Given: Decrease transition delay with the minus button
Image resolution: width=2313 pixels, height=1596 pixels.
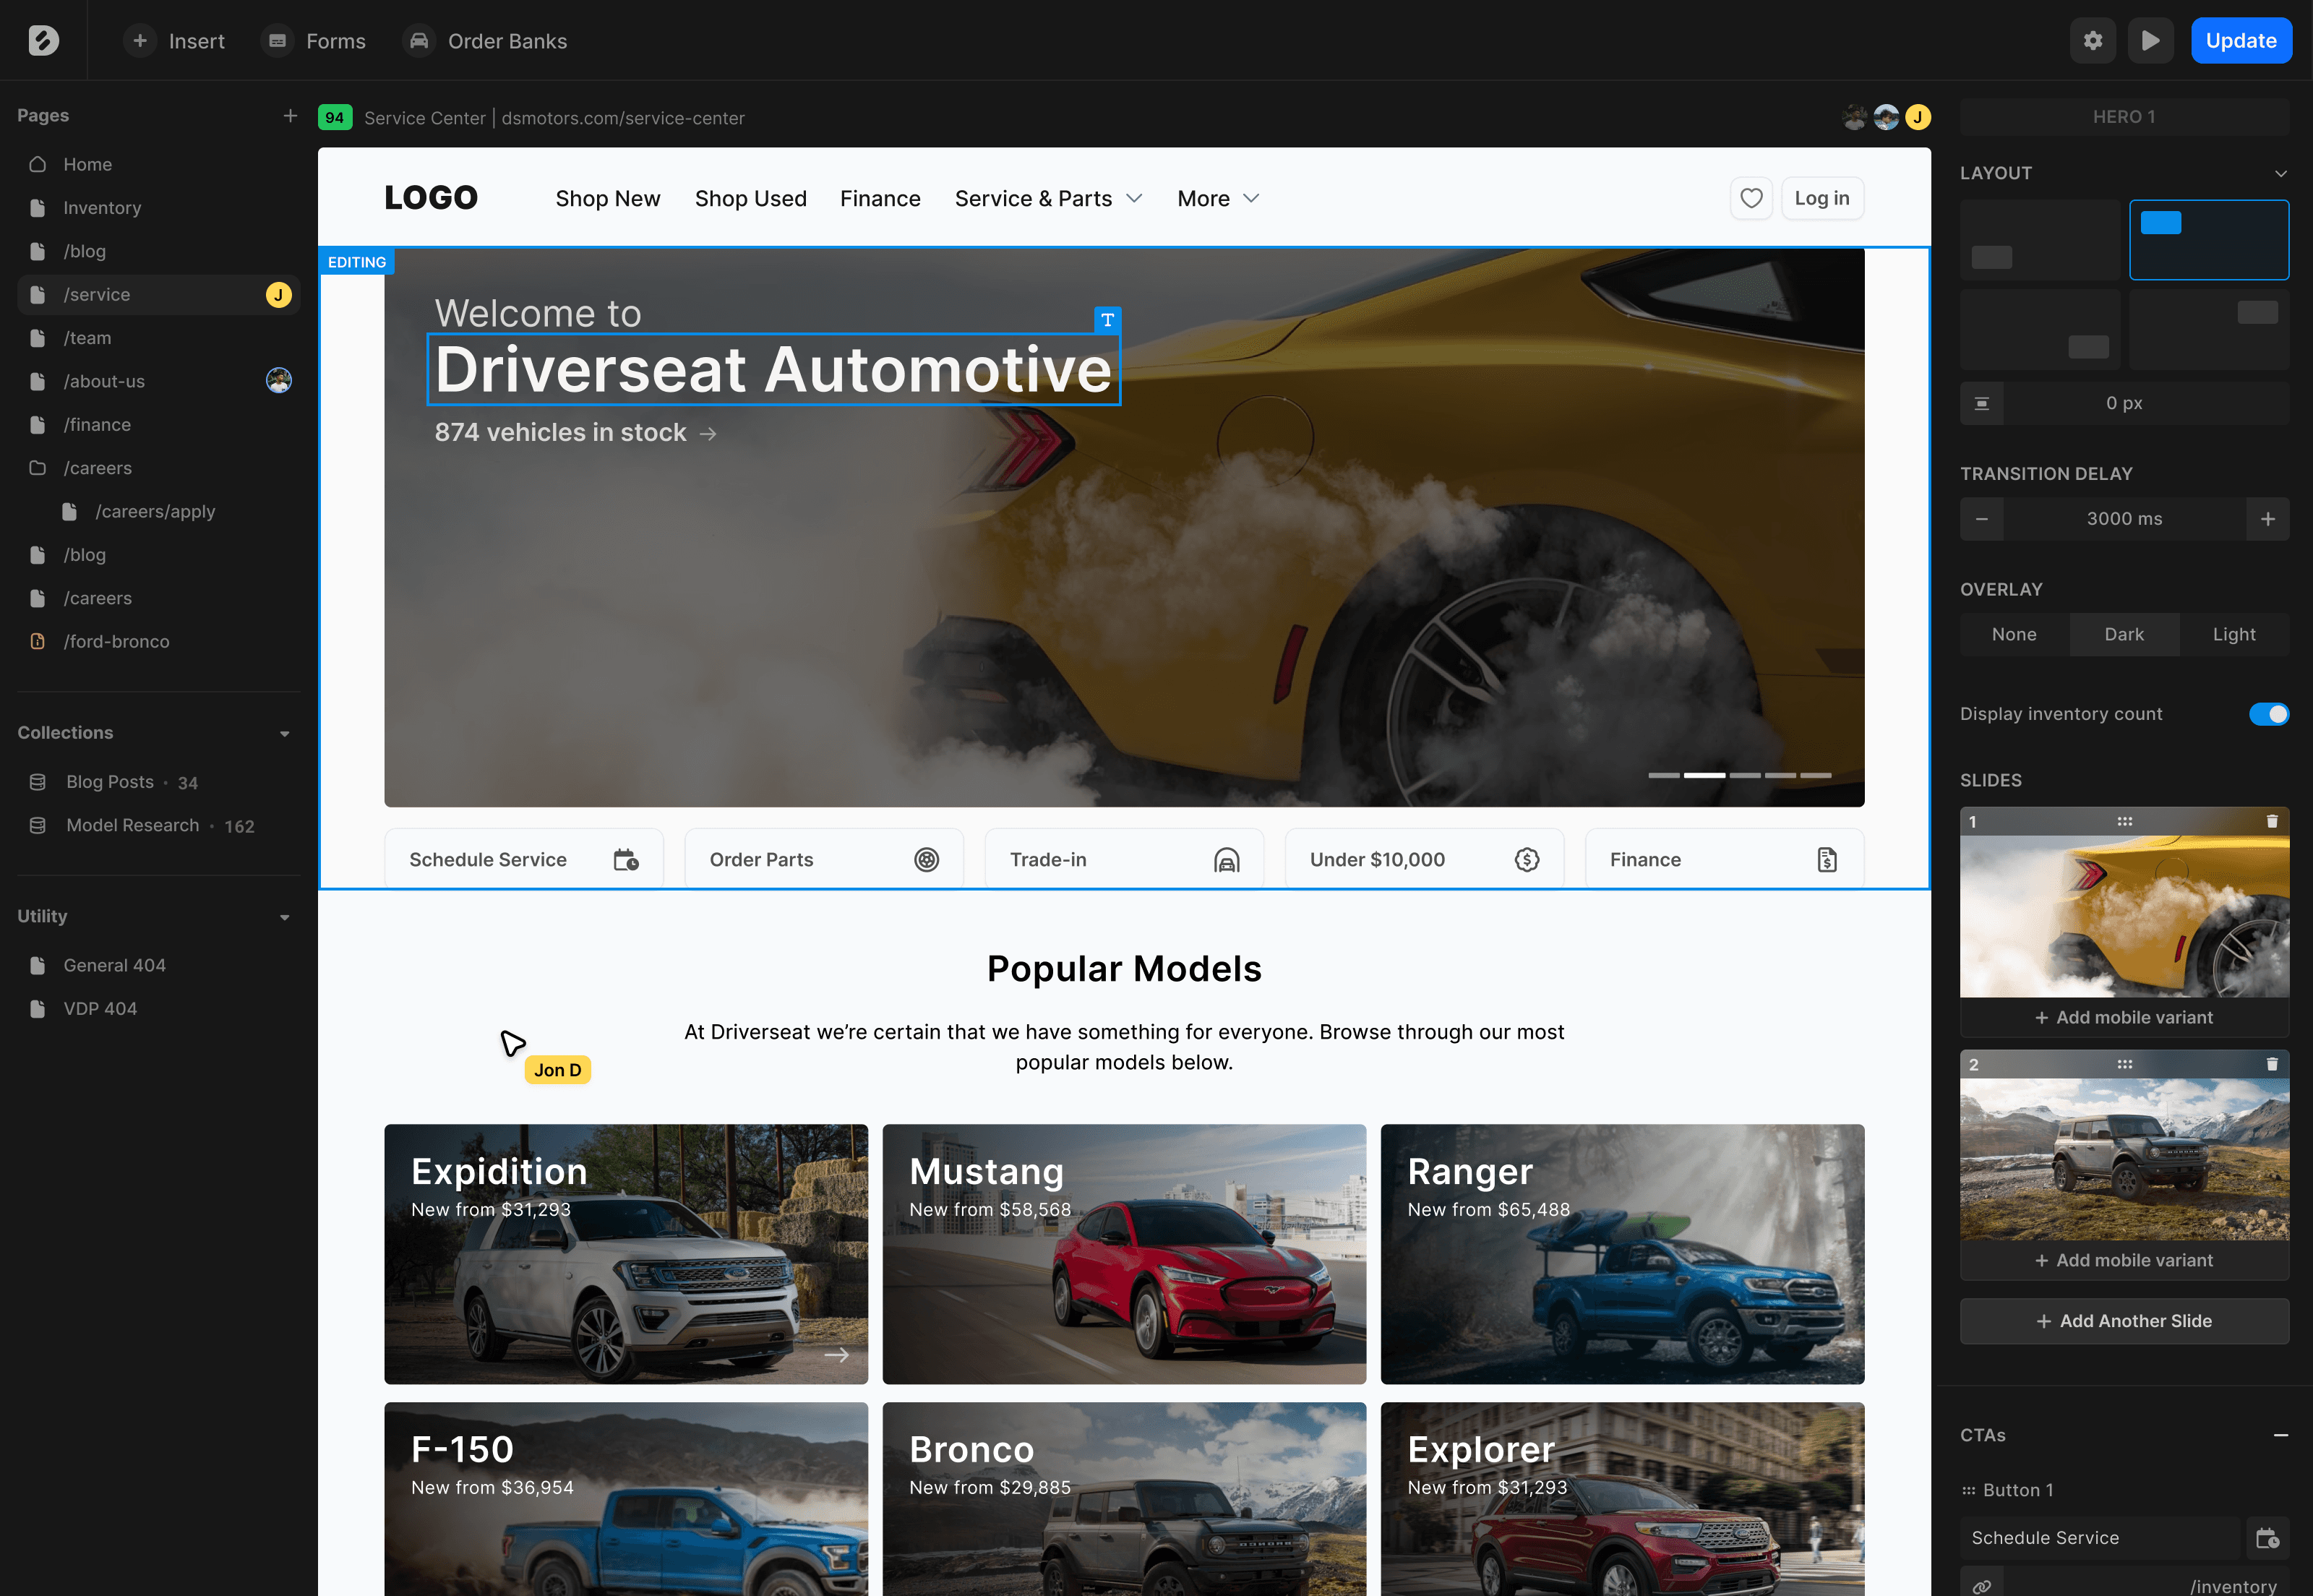Looking at the screenshot, I should [x=1981, y=519].
